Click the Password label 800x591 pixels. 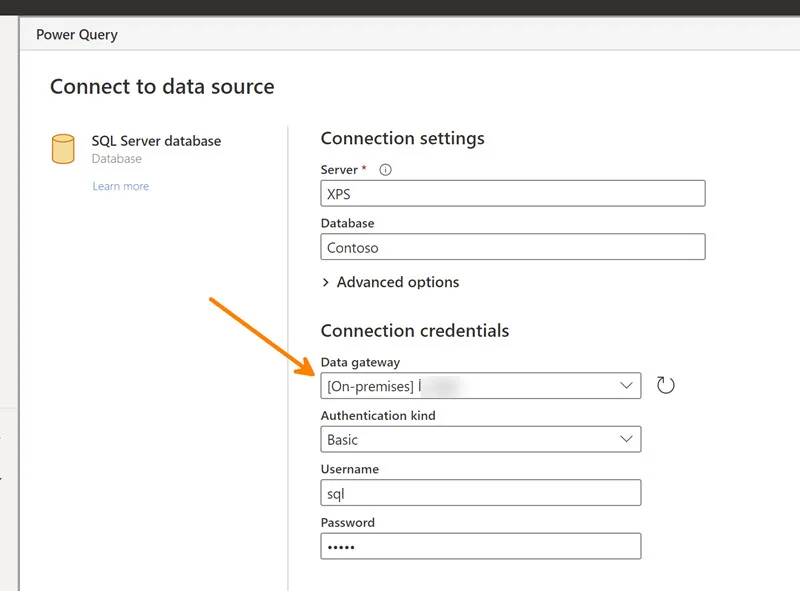coord(347,523)
